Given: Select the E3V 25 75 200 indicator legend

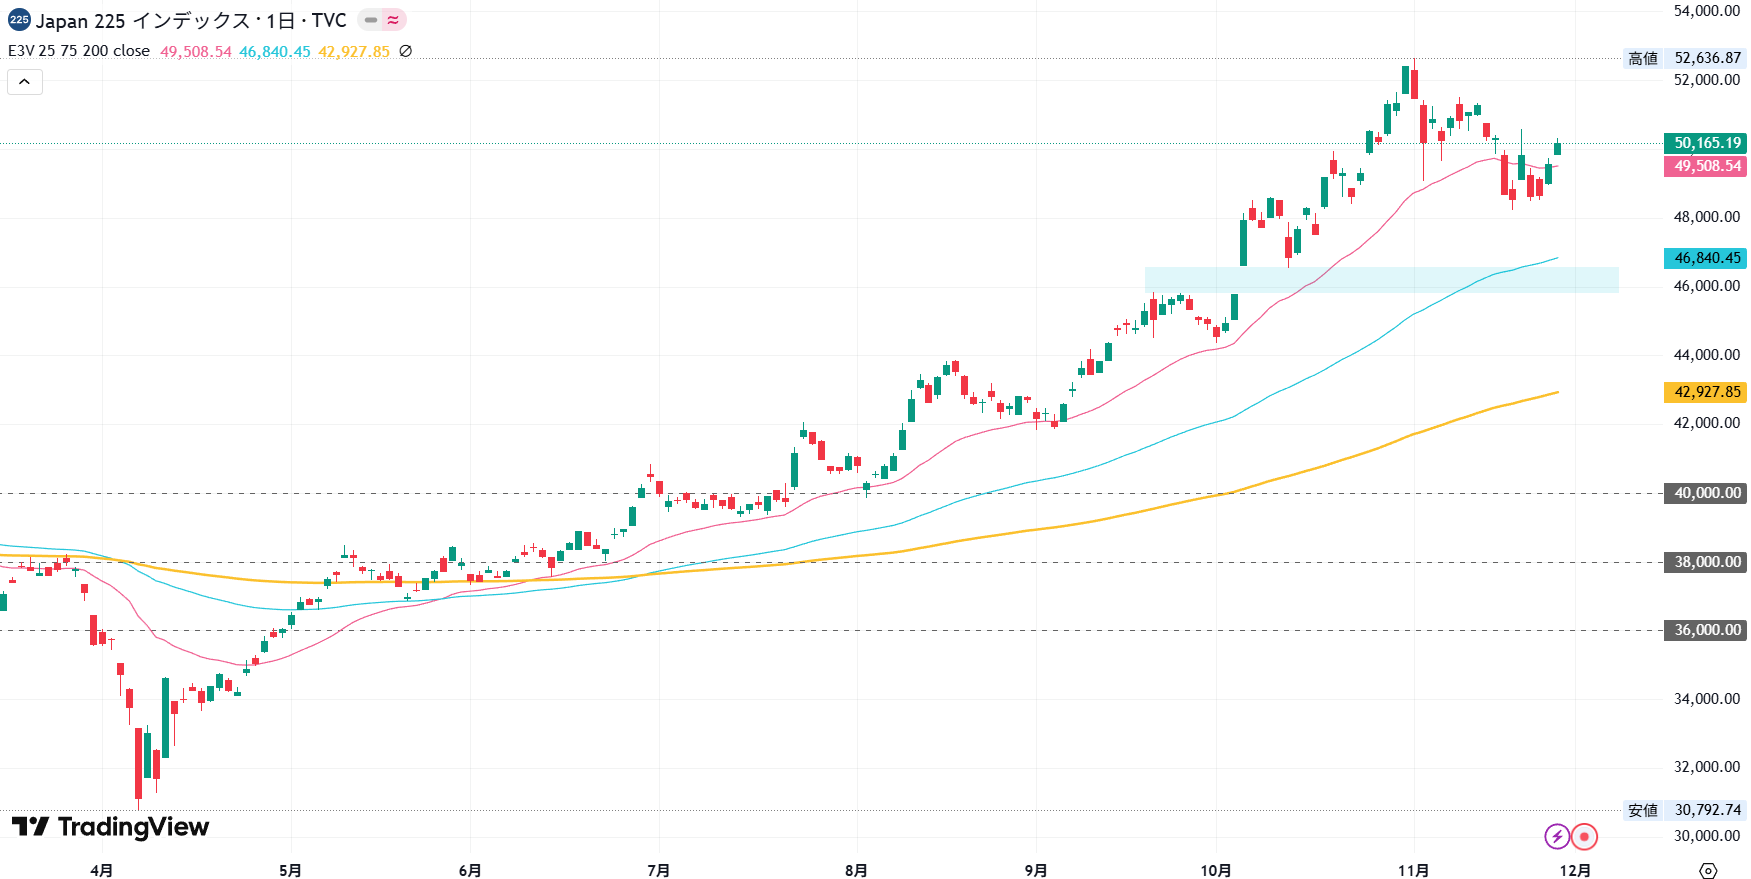Looking at the screenshot, I should coord(78,51).
